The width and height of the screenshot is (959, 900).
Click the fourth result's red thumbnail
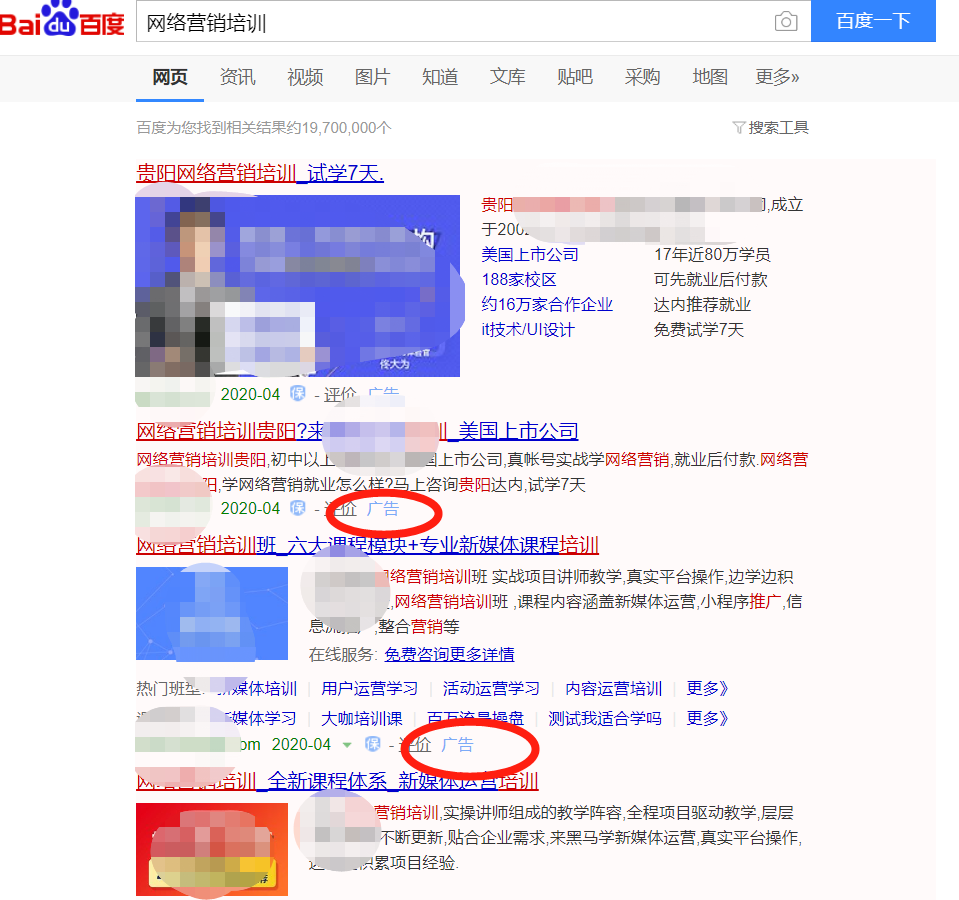[212, 849]
